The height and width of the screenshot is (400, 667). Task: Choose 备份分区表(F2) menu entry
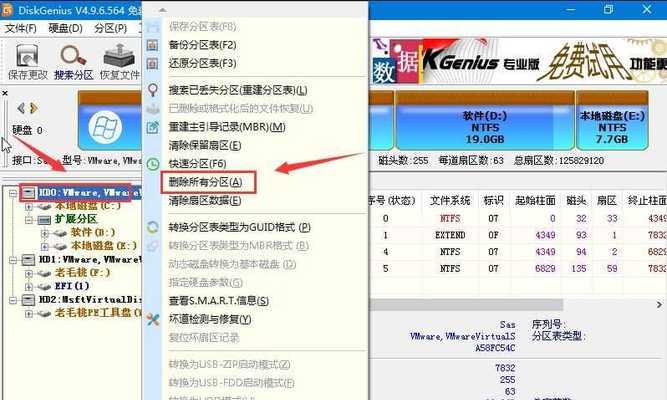(202, 45)
